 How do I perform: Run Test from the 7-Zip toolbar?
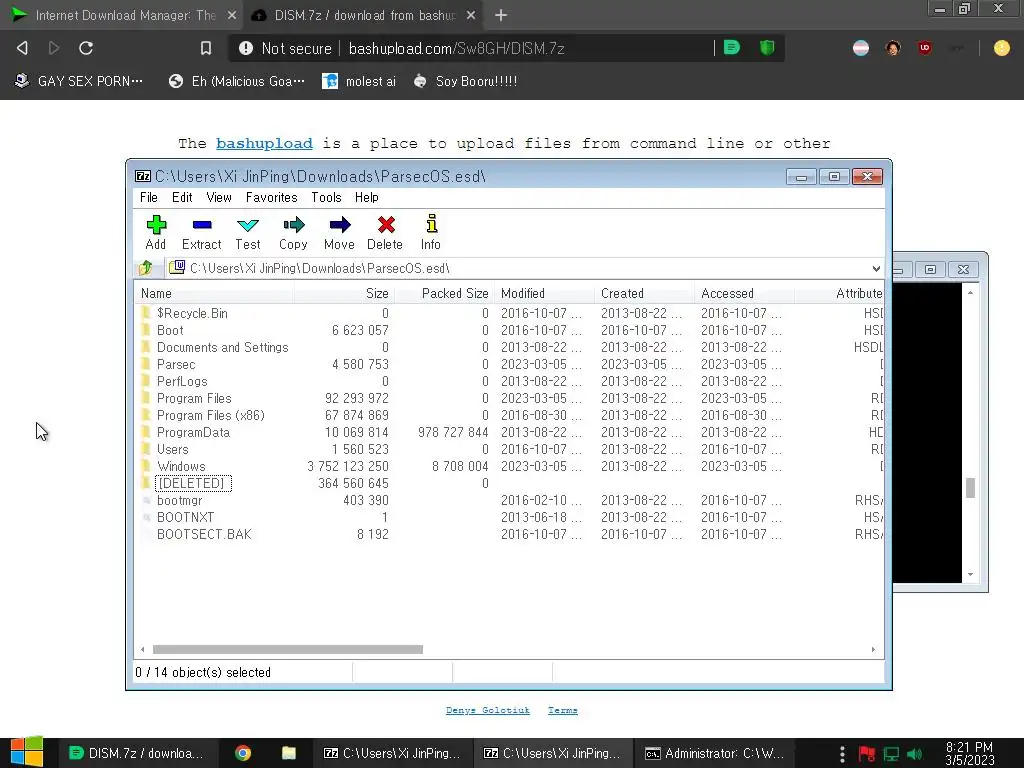coord(248,232)
